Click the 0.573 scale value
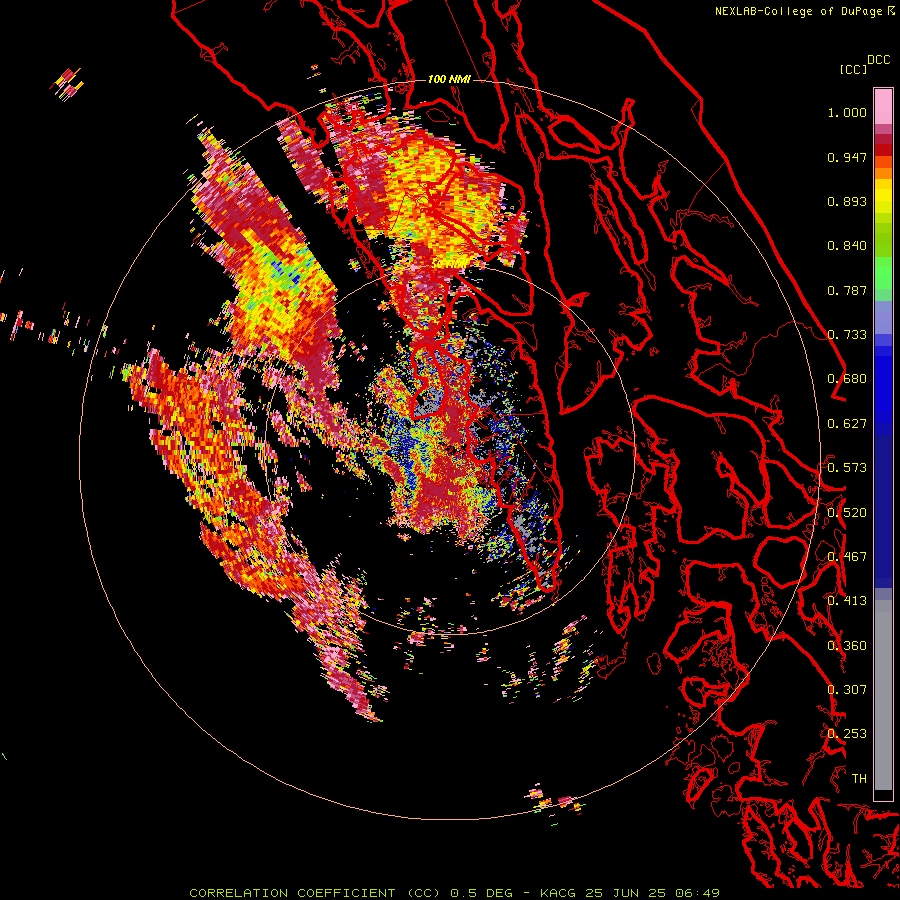 pos(847,468)
